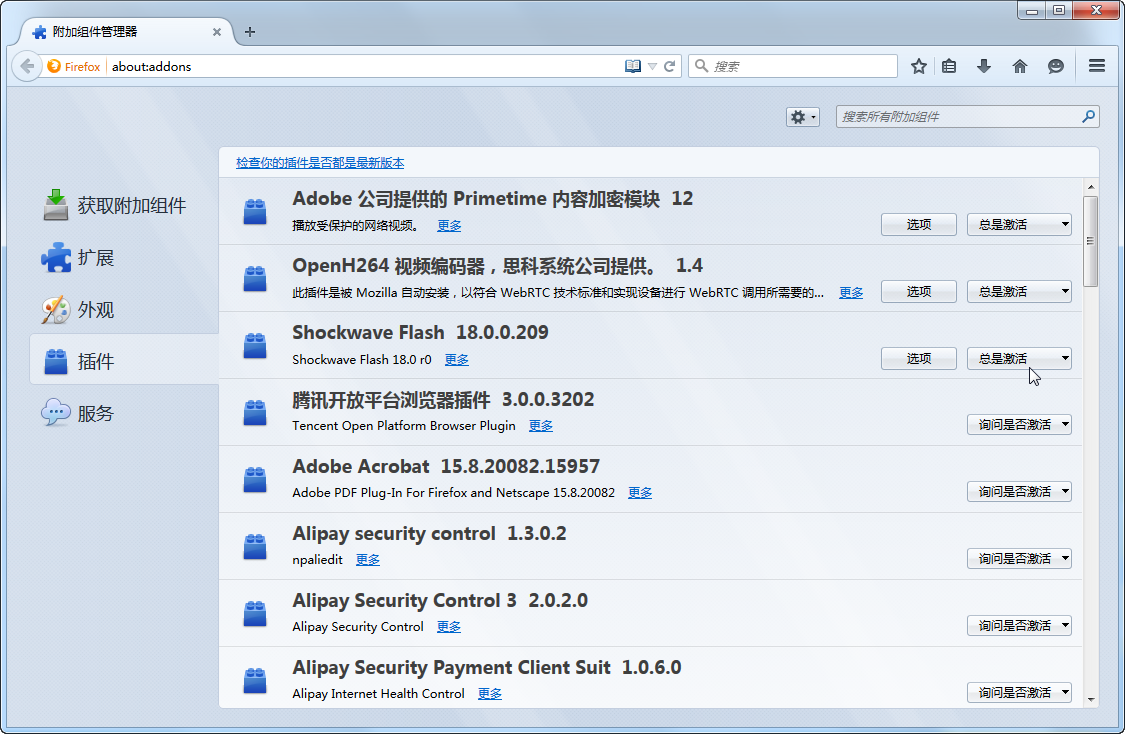The image size is (1125, 734).
Task: Click 更多 link for OpenH264 description
Action: (x=851, y=292)
